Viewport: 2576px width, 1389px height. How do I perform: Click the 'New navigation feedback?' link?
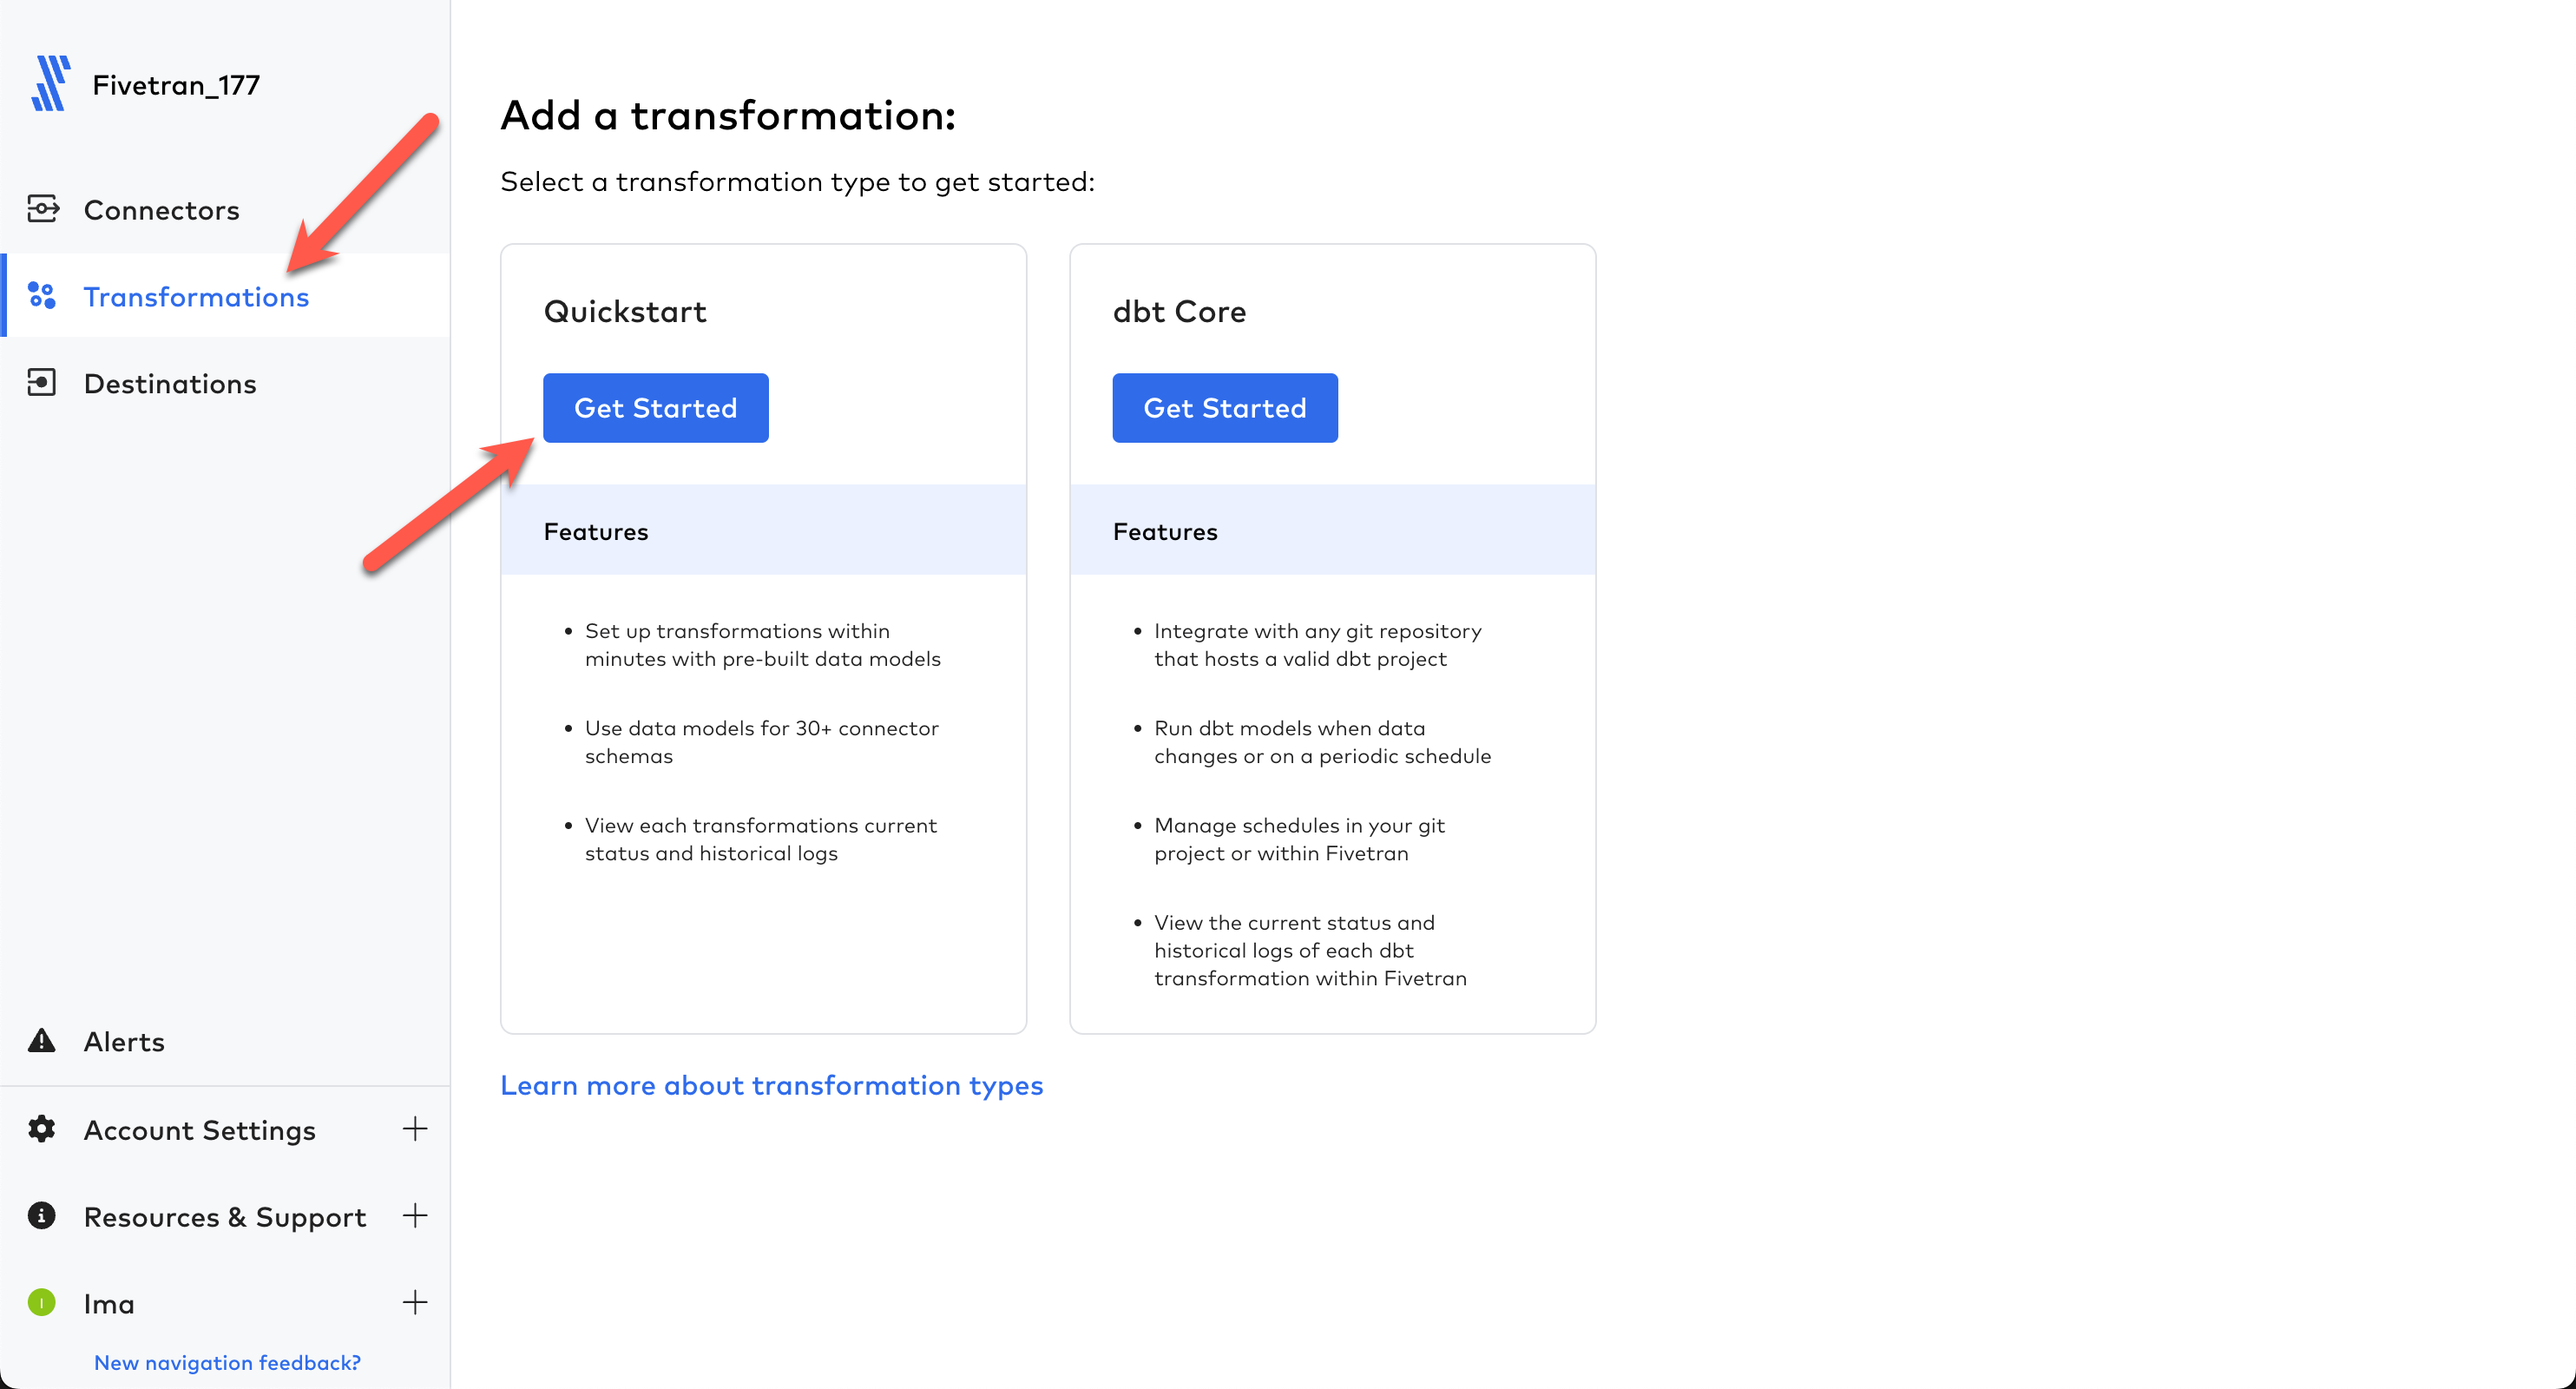(x=227, y=1362)
